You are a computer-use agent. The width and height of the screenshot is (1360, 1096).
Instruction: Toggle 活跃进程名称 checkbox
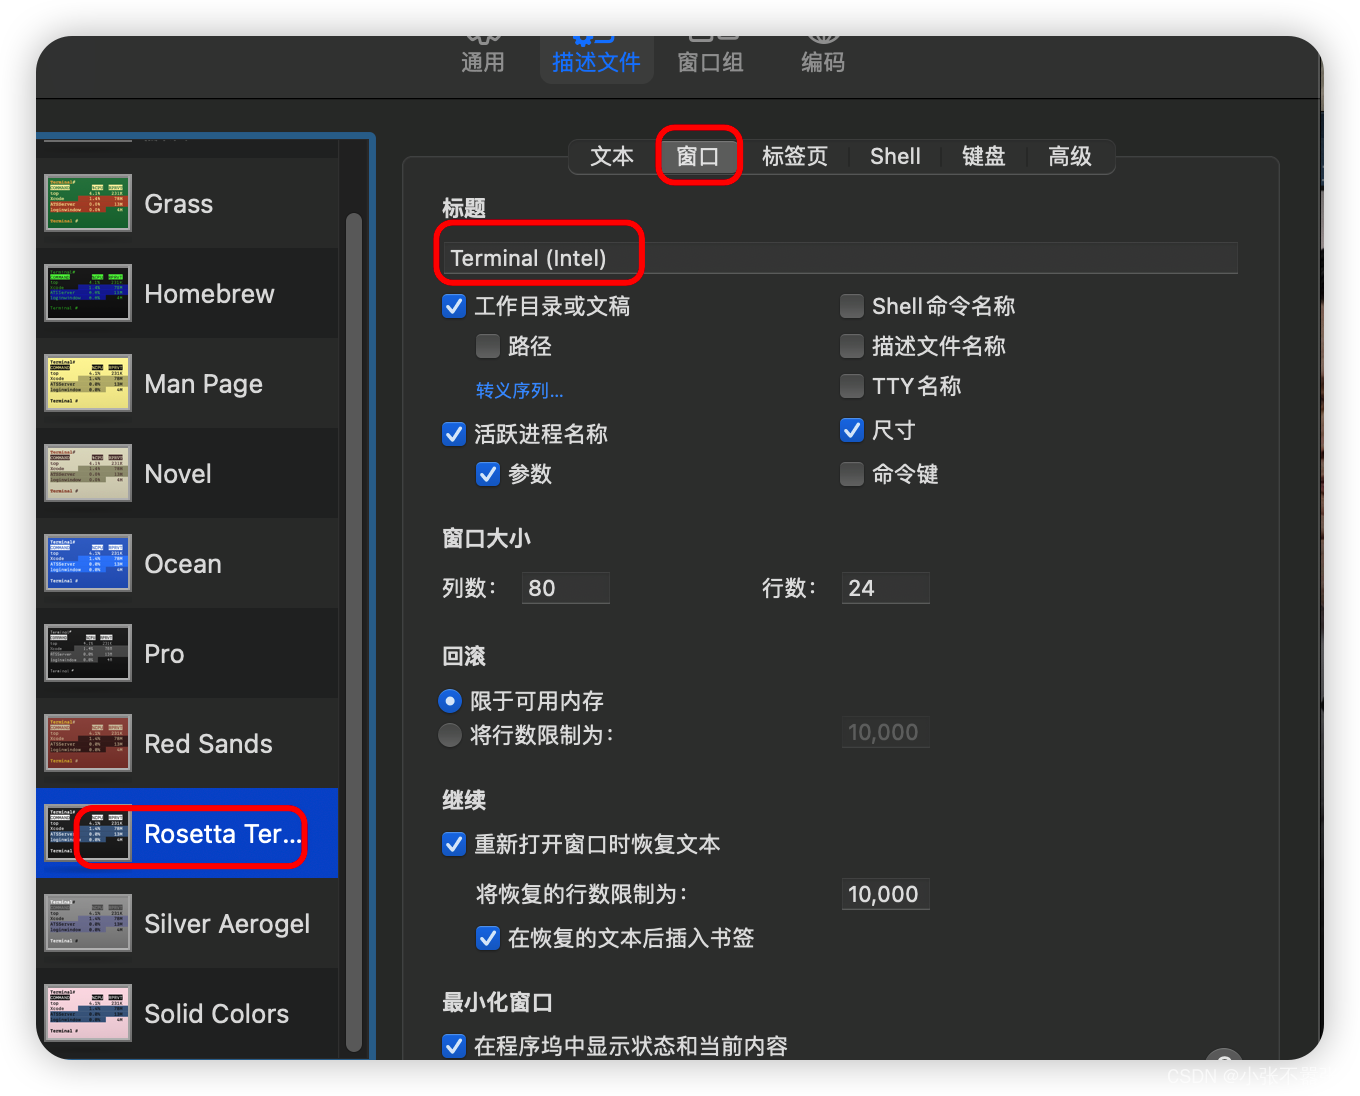[x=454, y=434]
